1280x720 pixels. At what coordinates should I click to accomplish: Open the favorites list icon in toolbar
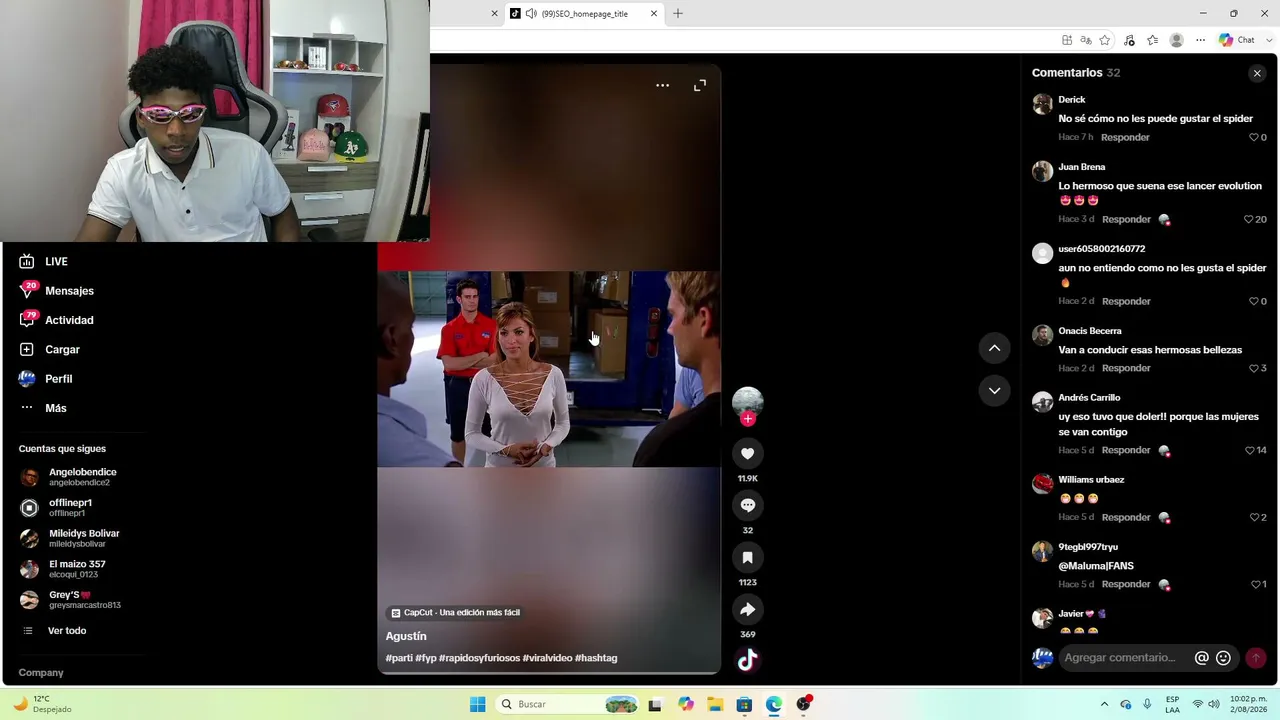1153,40
